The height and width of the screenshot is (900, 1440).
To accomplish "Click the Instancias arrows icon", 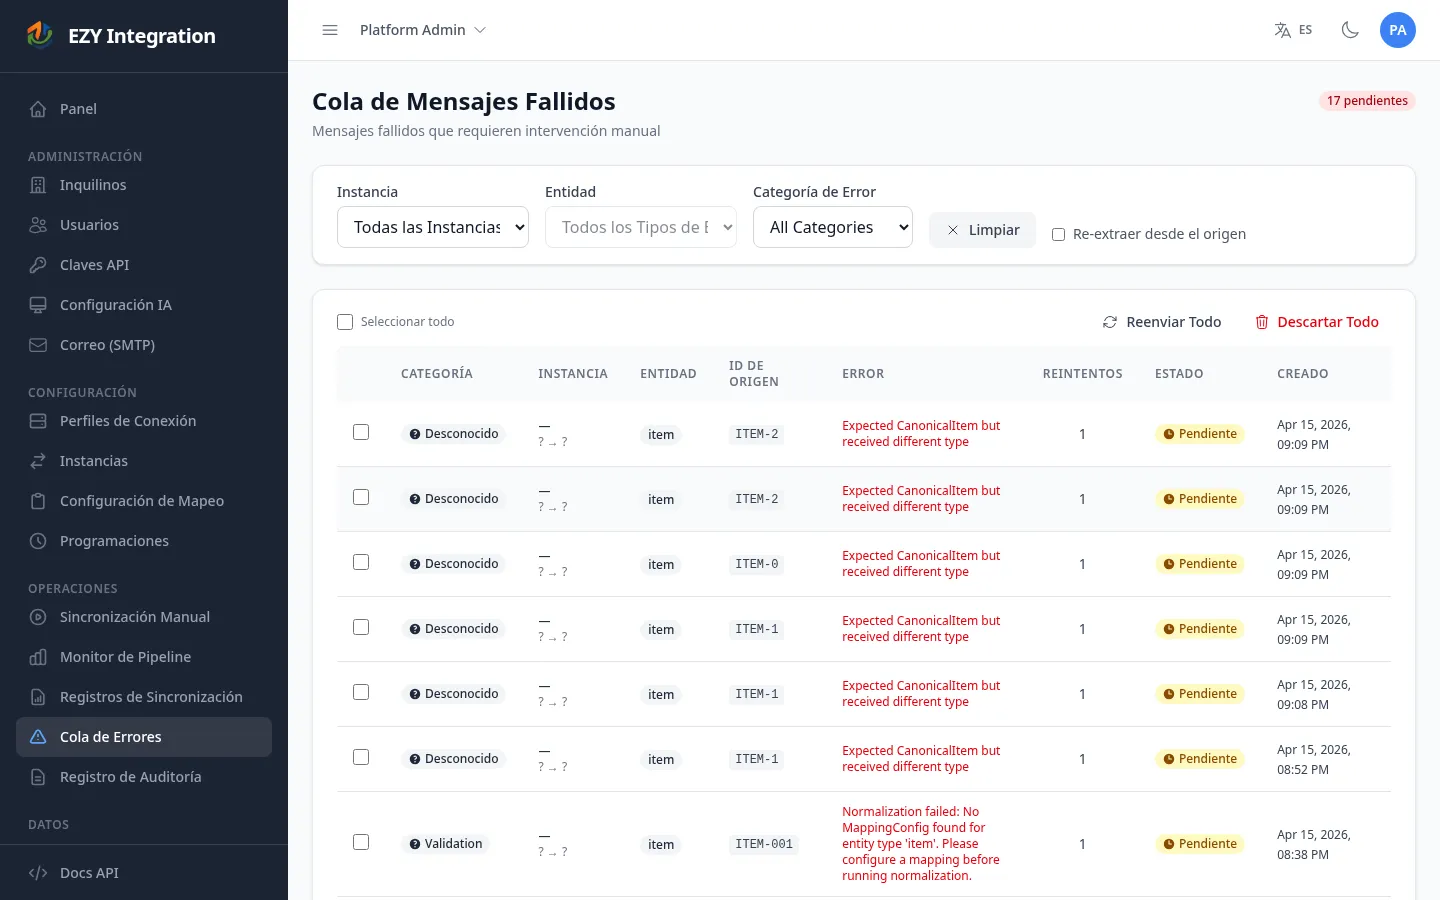I will pos(38,461).
